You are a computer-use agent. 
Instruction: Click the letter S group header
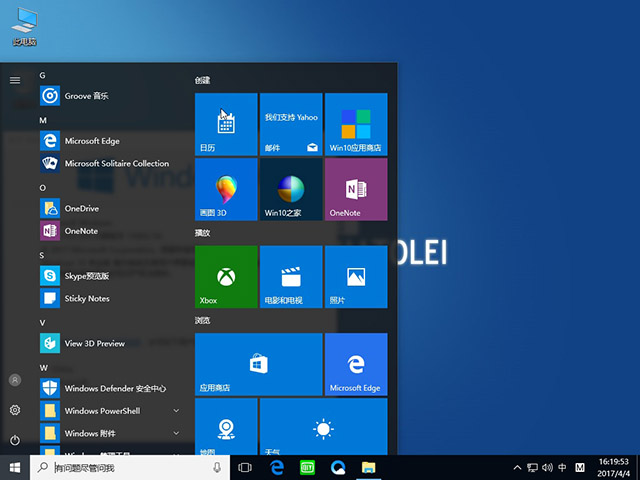coord(43,255)
